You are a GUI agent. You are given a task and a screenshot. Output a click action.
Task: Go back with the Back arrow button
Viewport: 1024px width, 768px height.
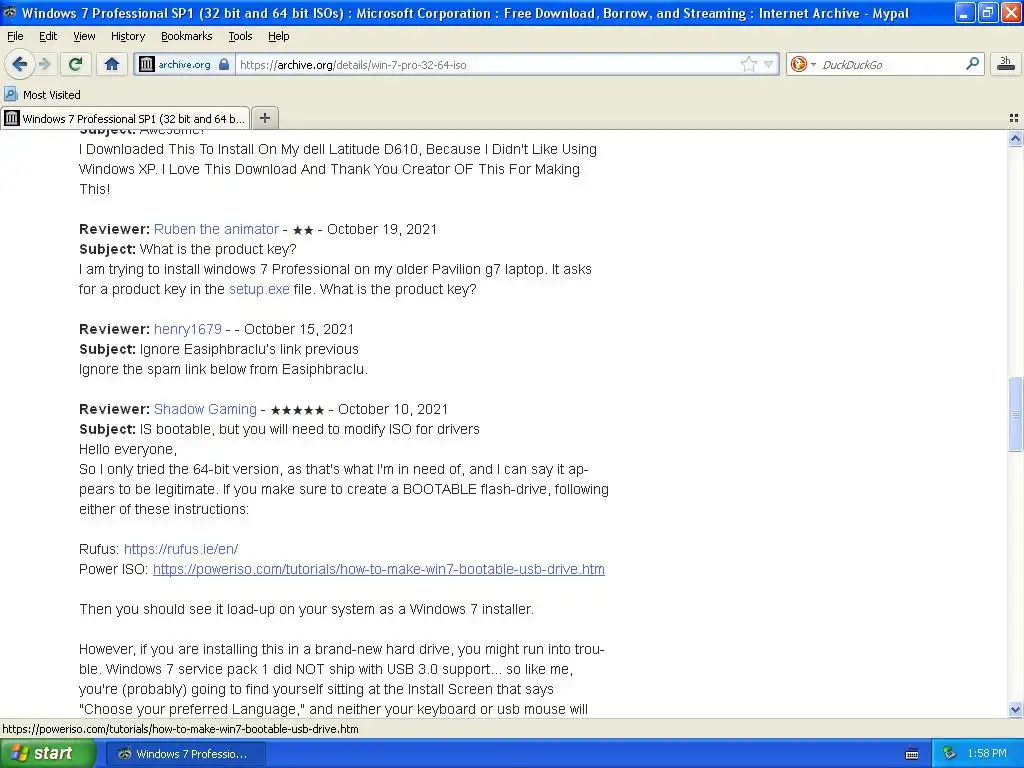click(19, 64)
